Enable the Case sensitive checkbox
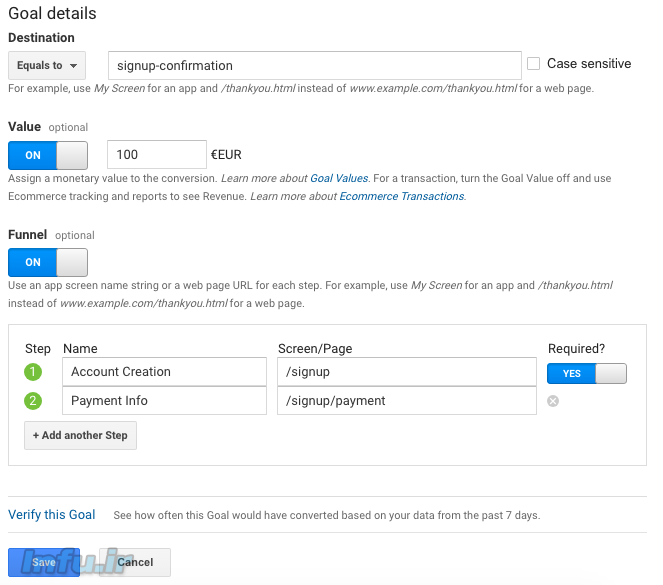The height and width of the screenshot is (585, 663). 534,64
